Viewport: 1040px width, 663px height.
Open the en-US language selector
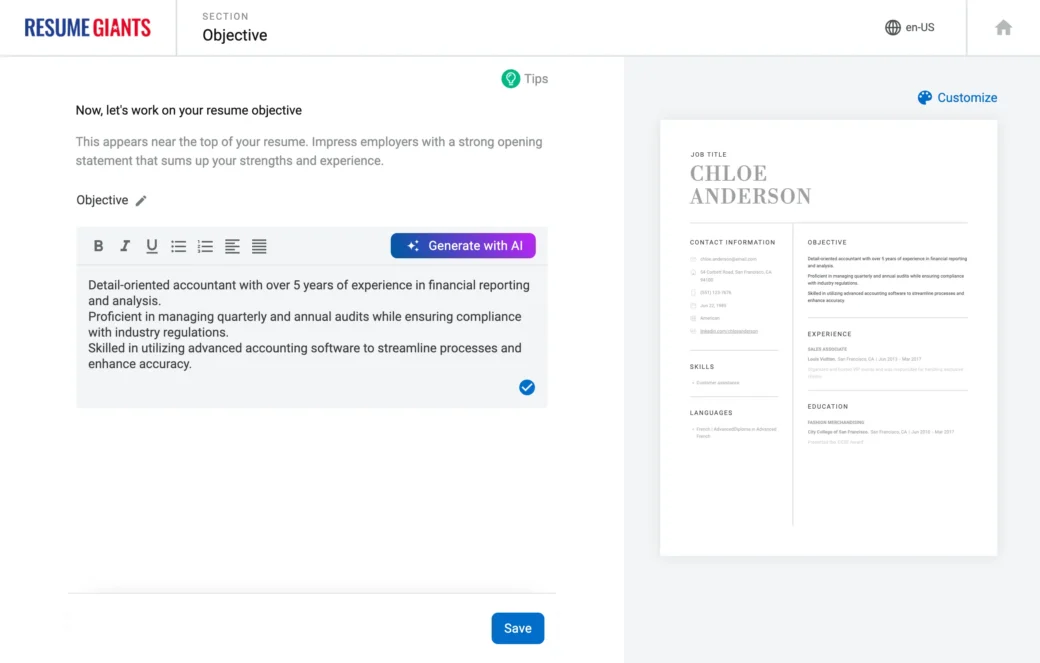[909, 28]
